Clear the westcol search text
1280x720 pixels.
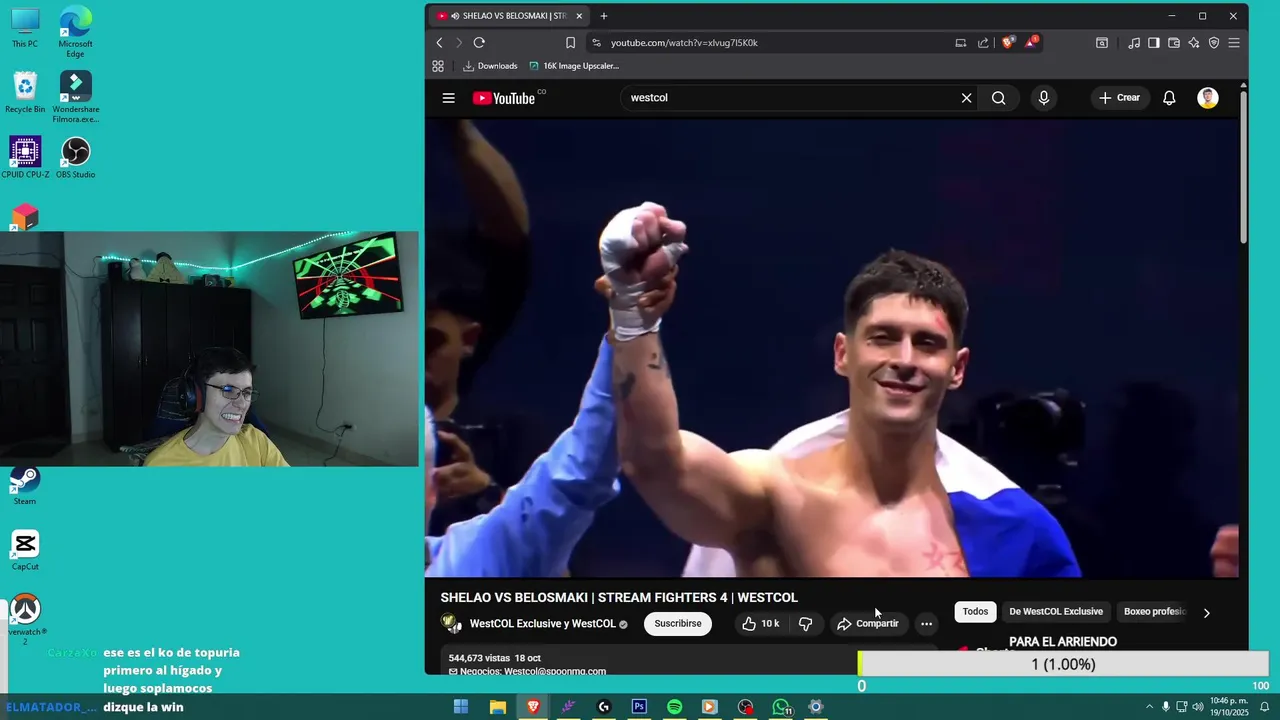pyautogui.click(x=966, y=98)
